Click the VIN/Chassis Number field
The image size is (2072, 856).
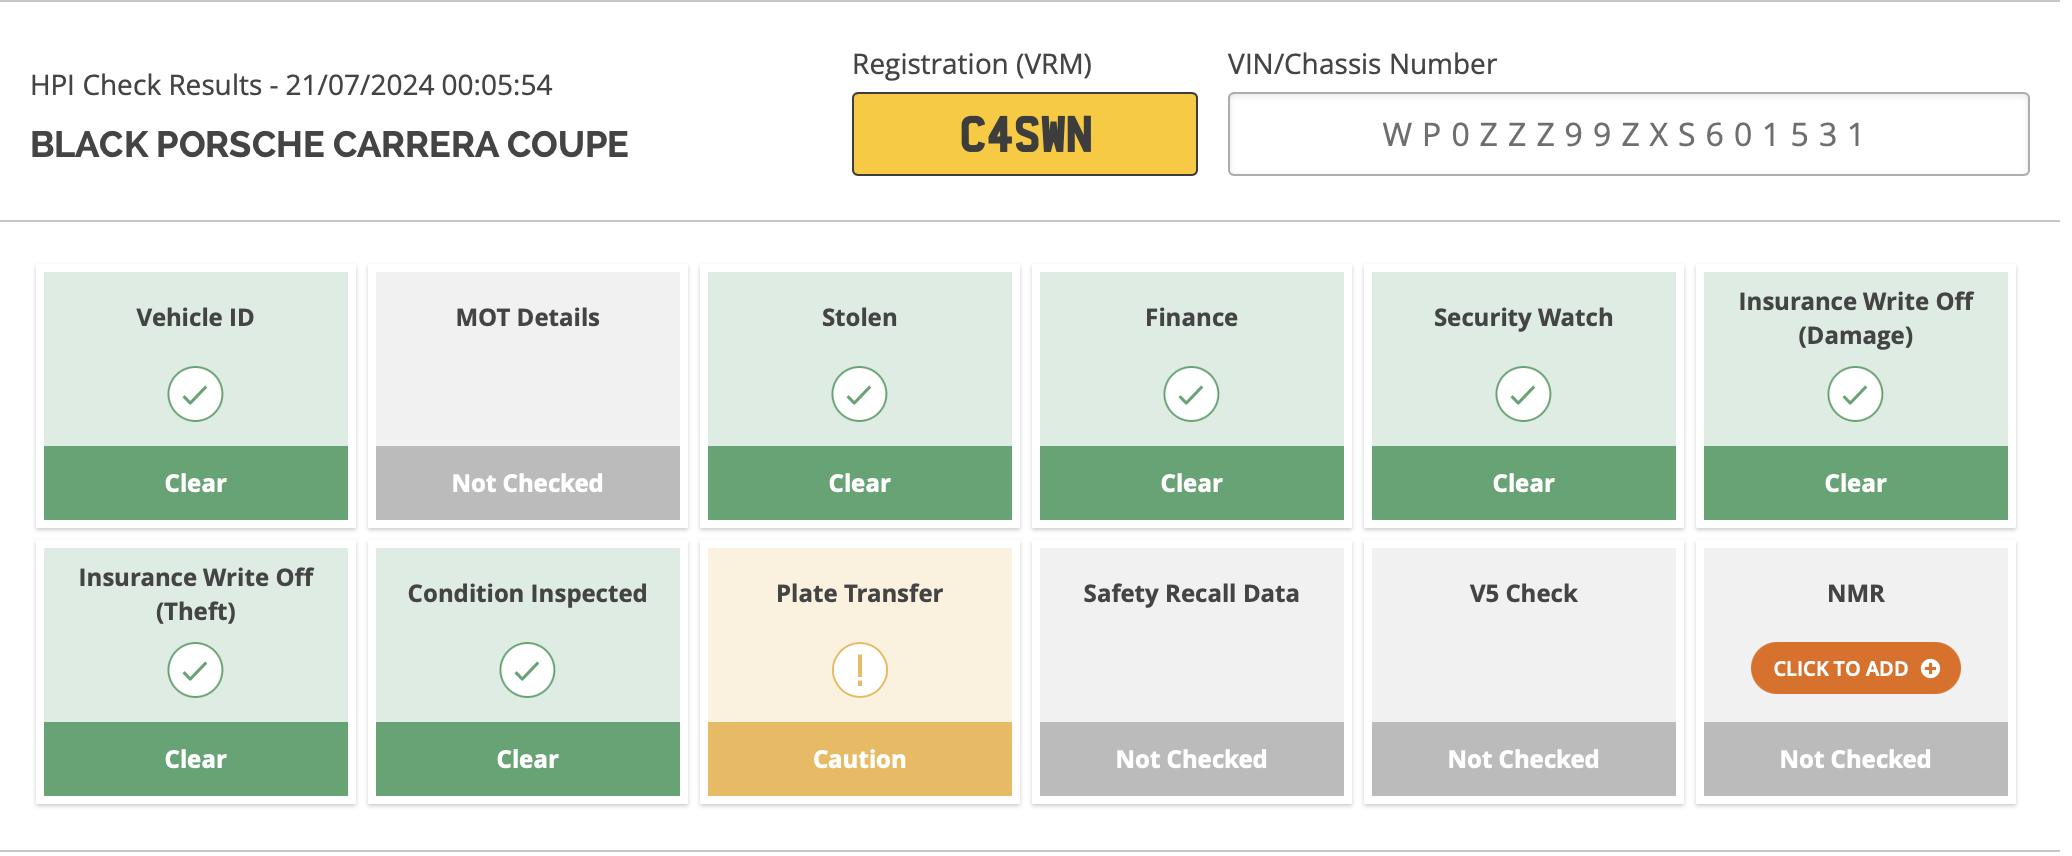click(1628, 134)
